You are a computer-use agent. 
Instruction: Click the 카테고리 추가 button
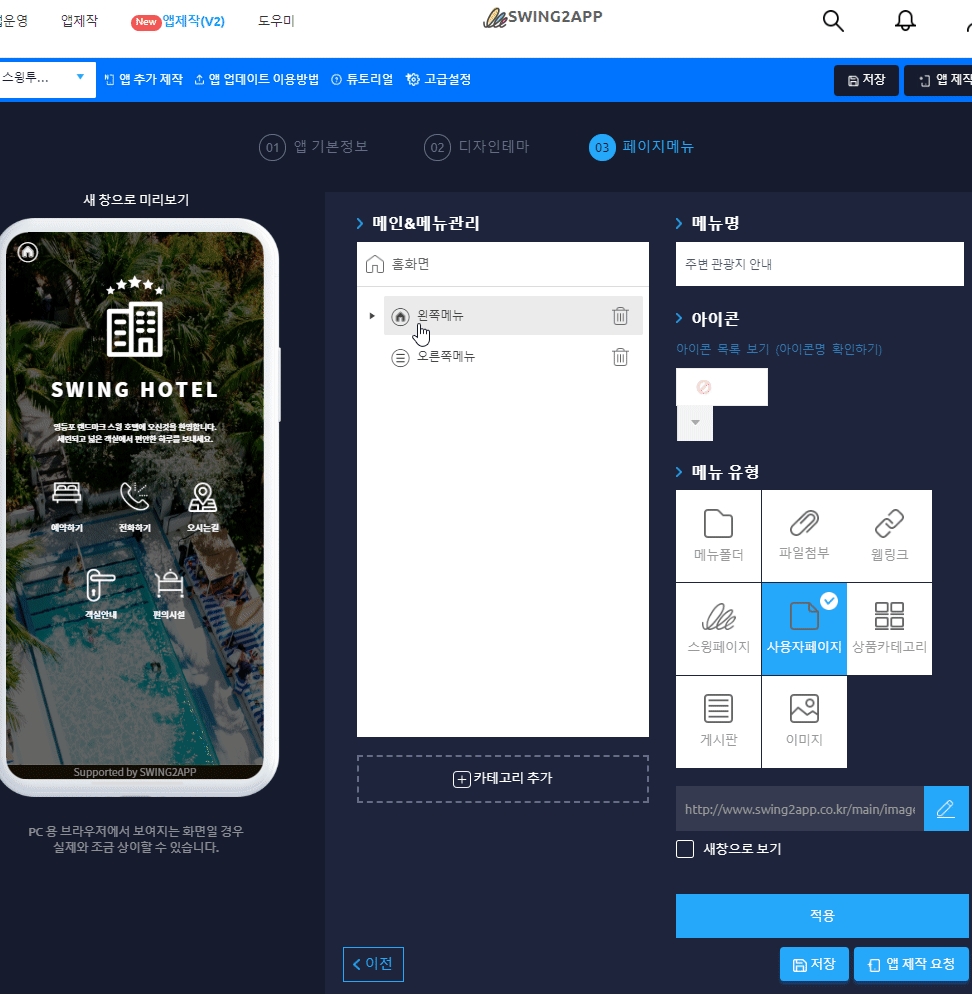(502, 779)
